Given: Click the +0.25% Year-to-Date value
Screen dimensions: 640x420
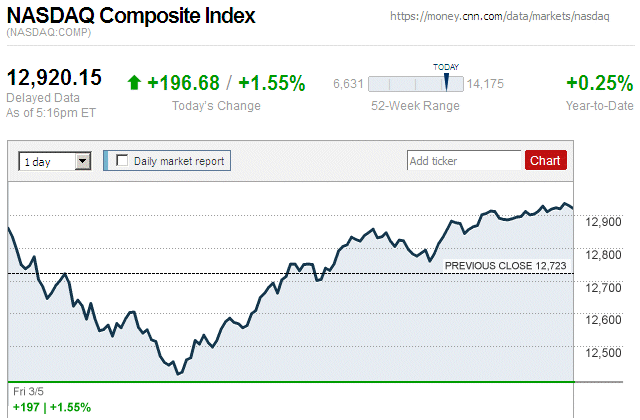Looking at the screenshot, I should (x=599, y=83).
